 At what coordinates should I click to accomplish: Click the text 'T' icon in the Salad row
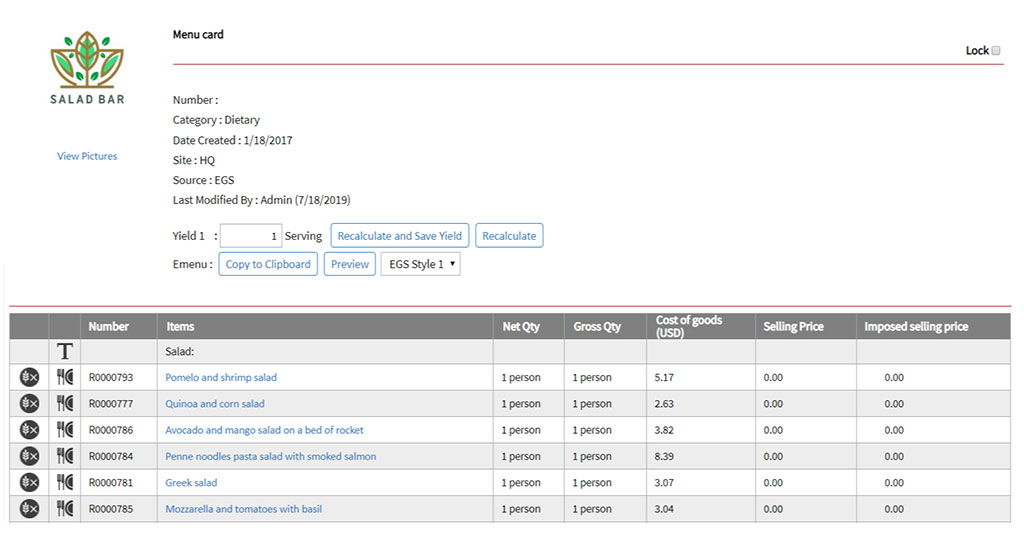coord(65,352)
